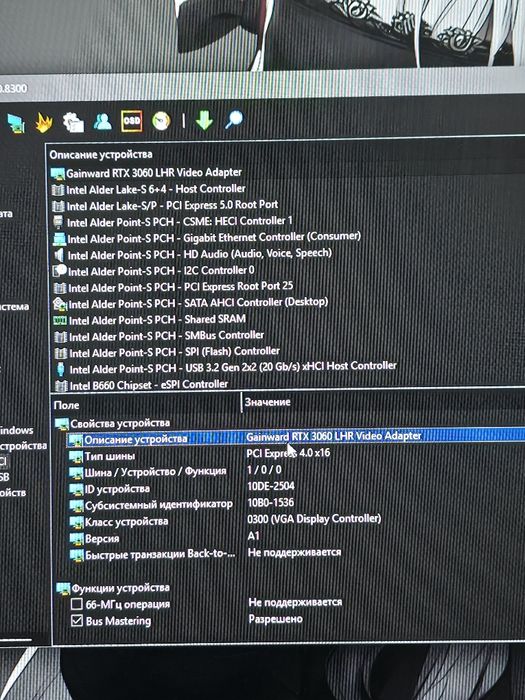The height and width of the screenshot is (700, 525).
Task: Click the PCI Express 4.0 x16 value
Action: pos(288,453)
